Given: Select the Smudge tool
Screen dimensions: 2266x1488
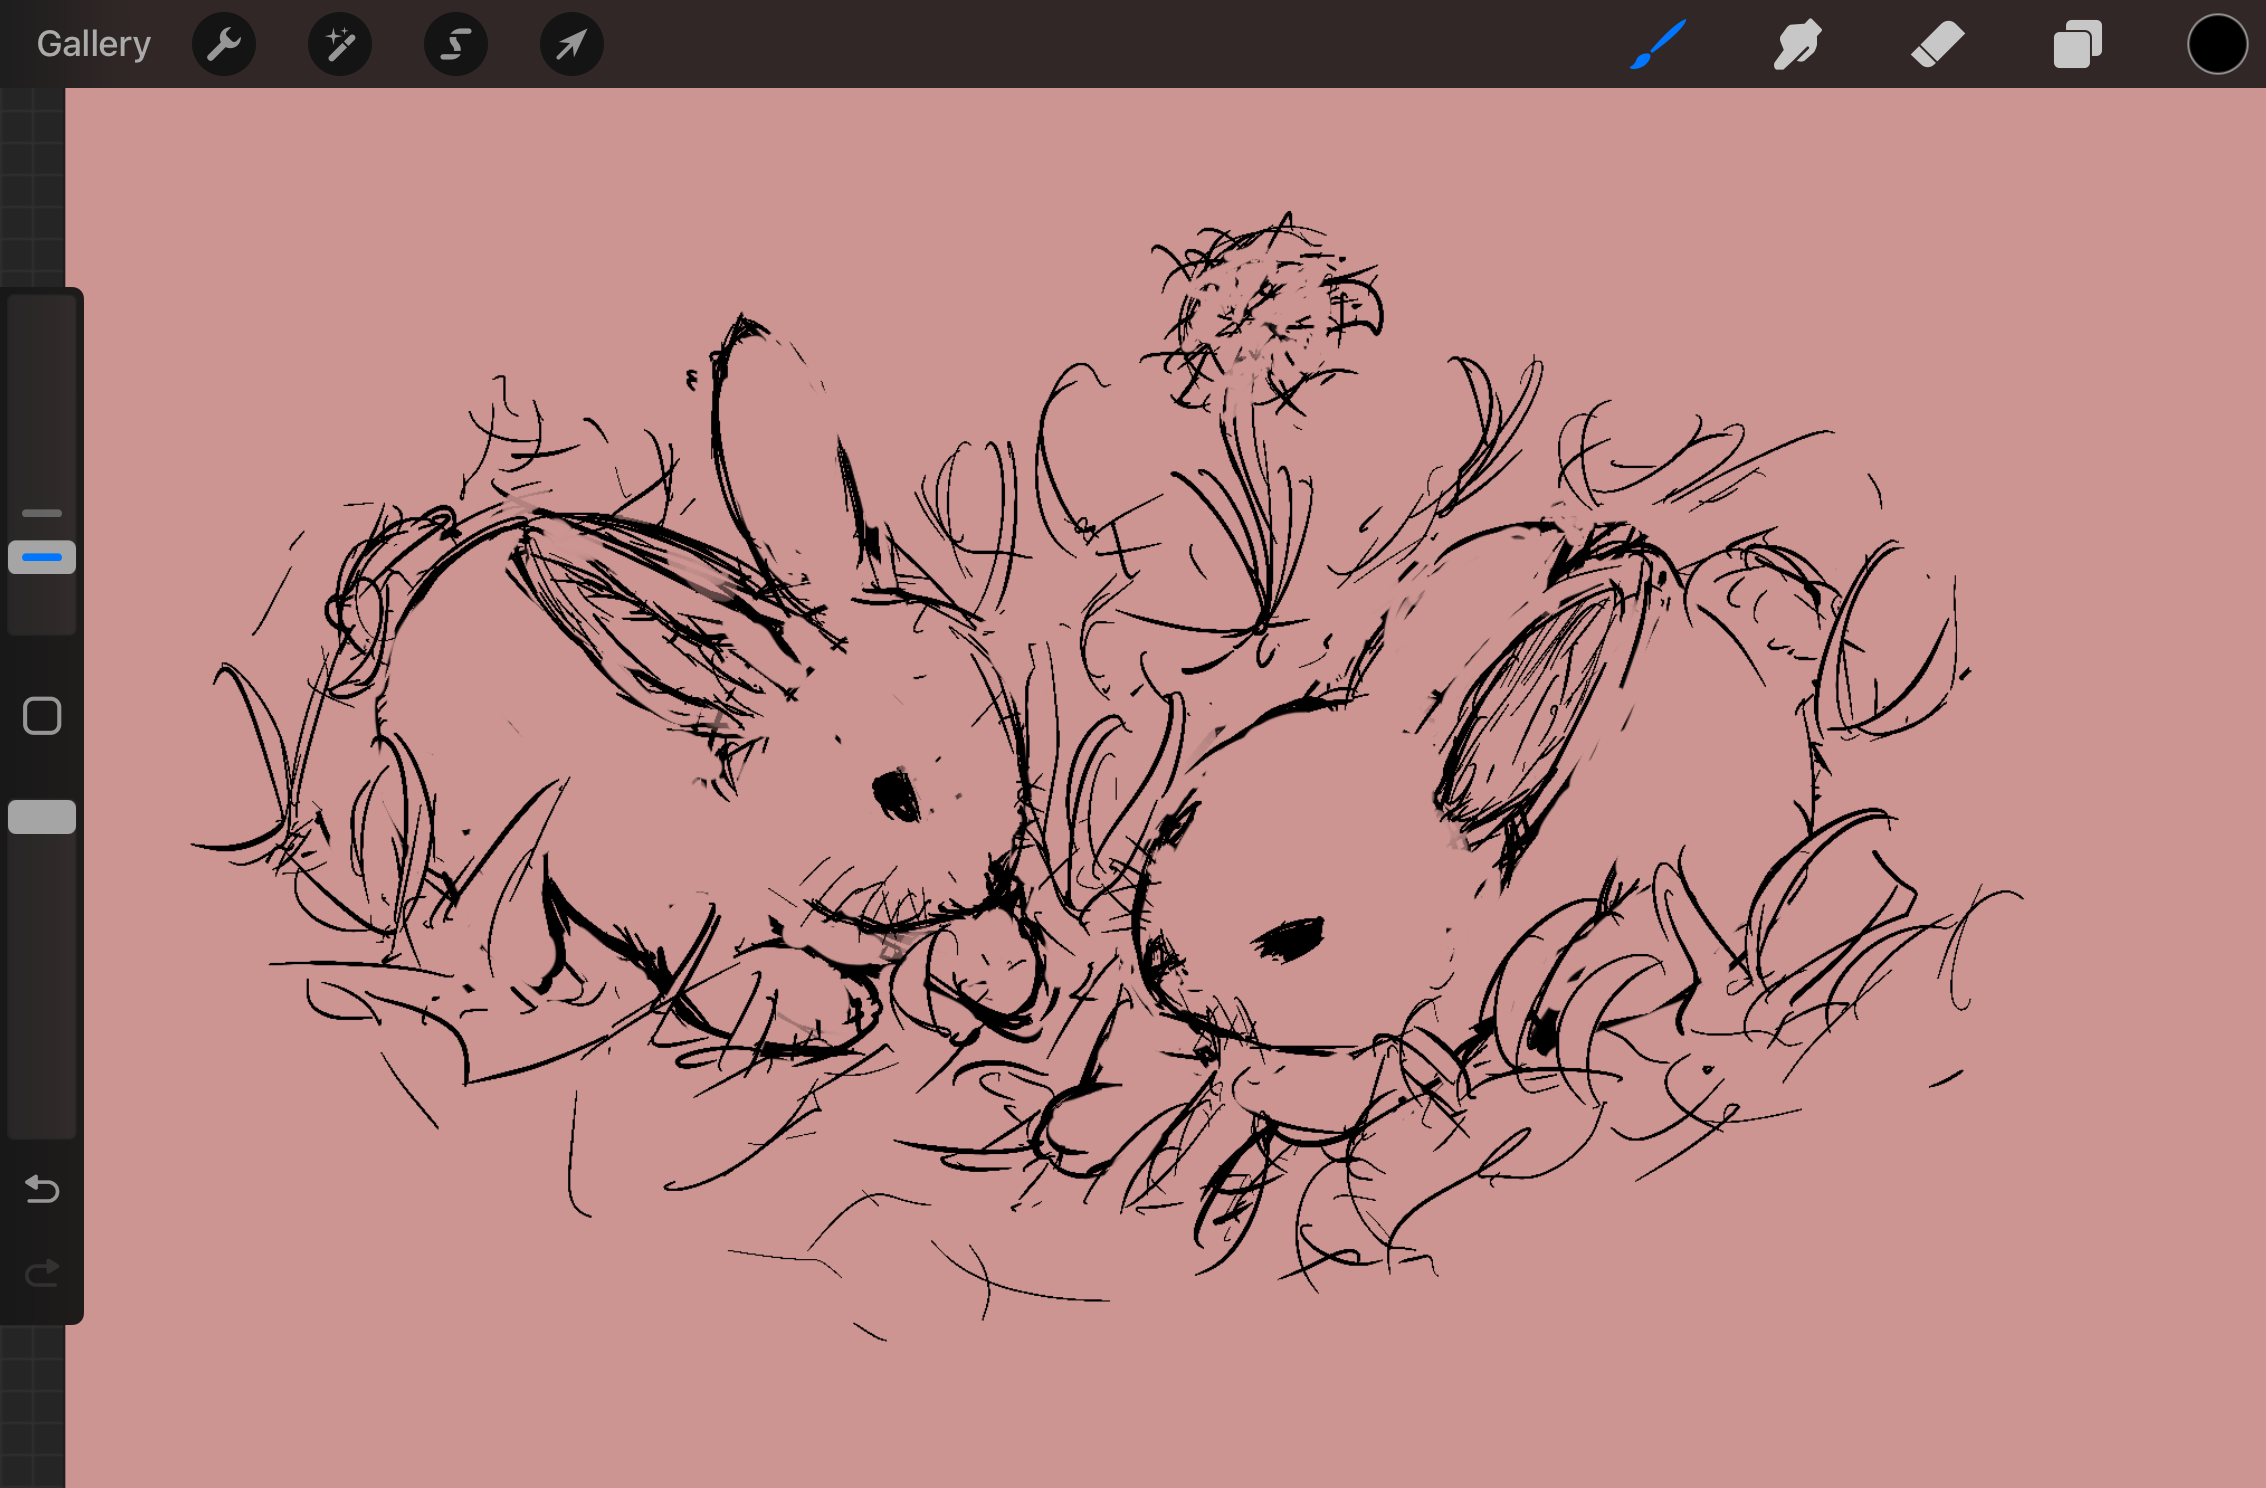Looking at the screenshot, I should pyautogui.click(x=1797, y=44).
